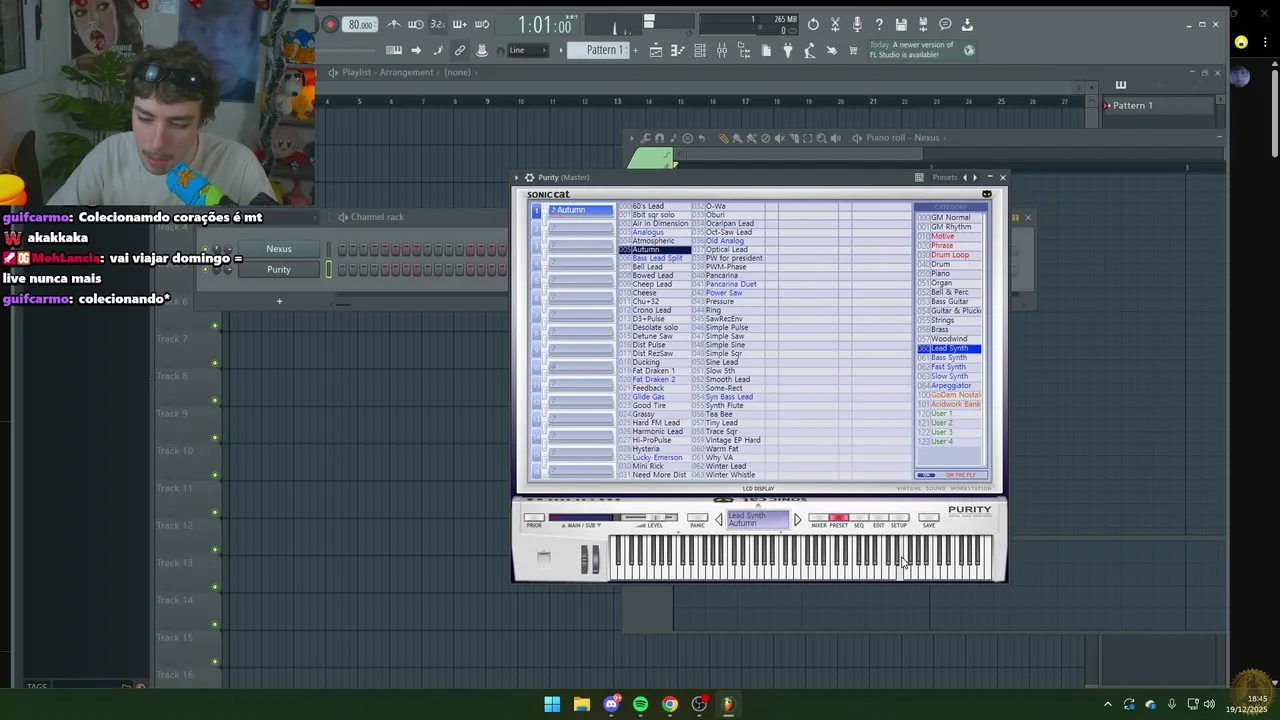Toggle the link multilink icon
1280x720 pixels.
click(x=459, y=50)
